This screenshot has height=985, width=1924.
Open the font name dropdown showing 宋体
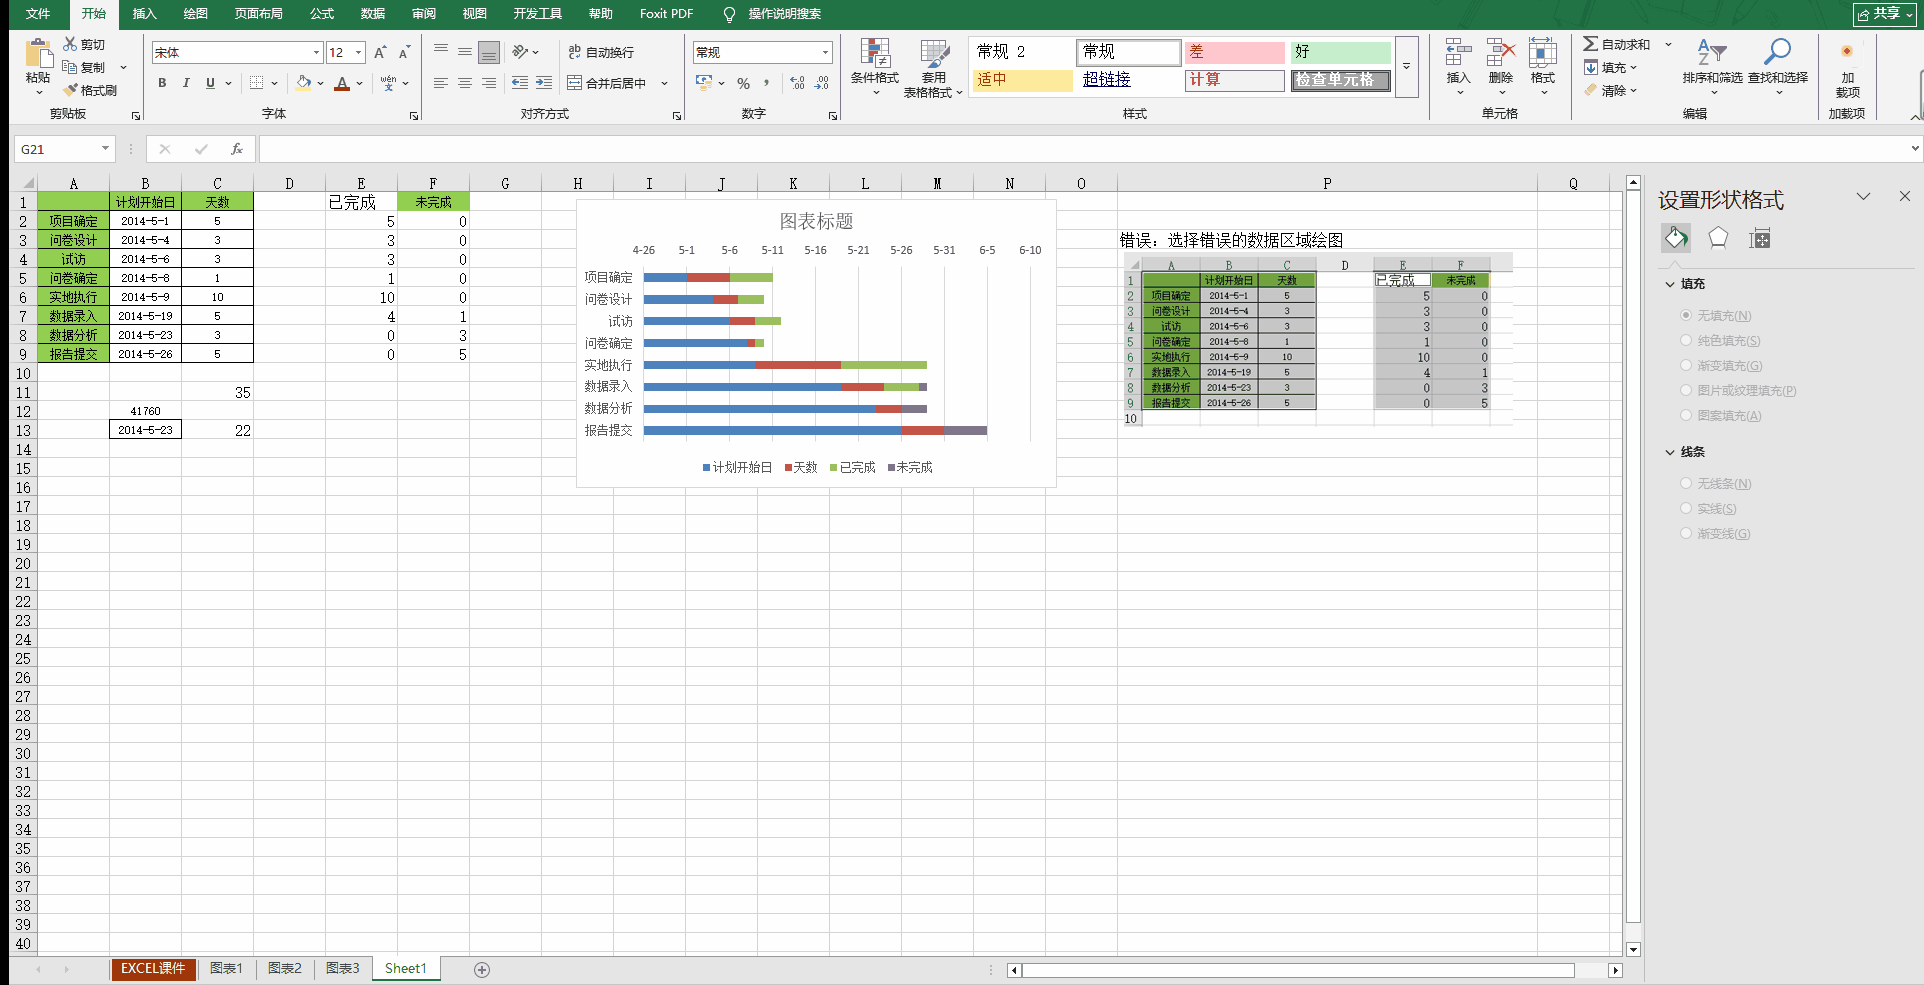[316, 53]
